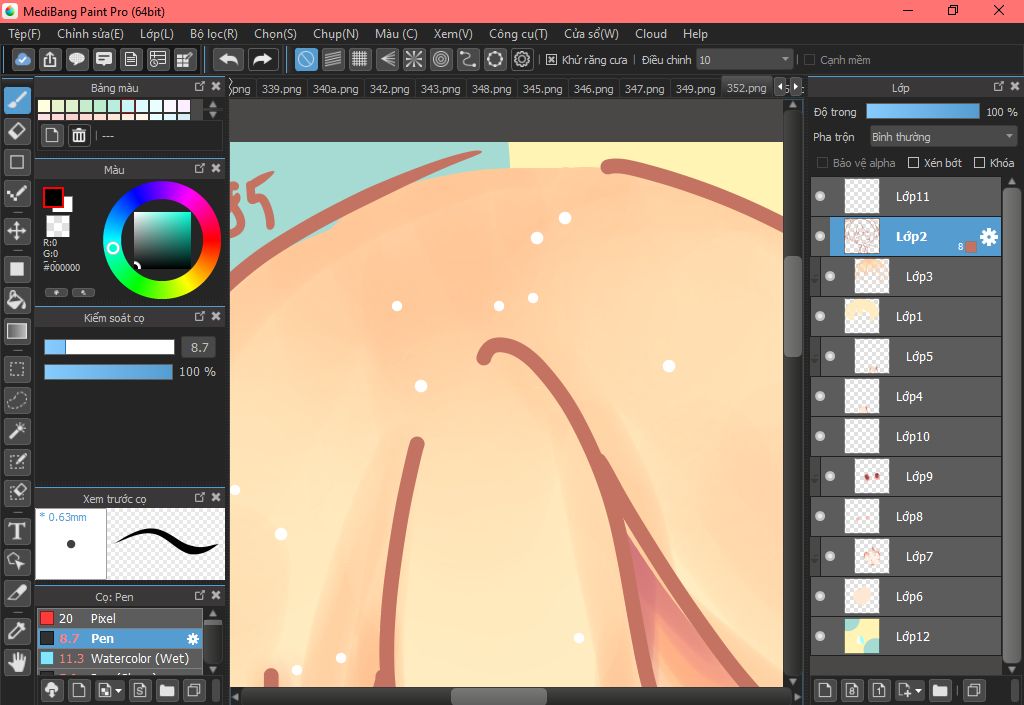1024x705 pixels.
Task: Click the brush size slider showing 8.7
Action: (109, 347)
